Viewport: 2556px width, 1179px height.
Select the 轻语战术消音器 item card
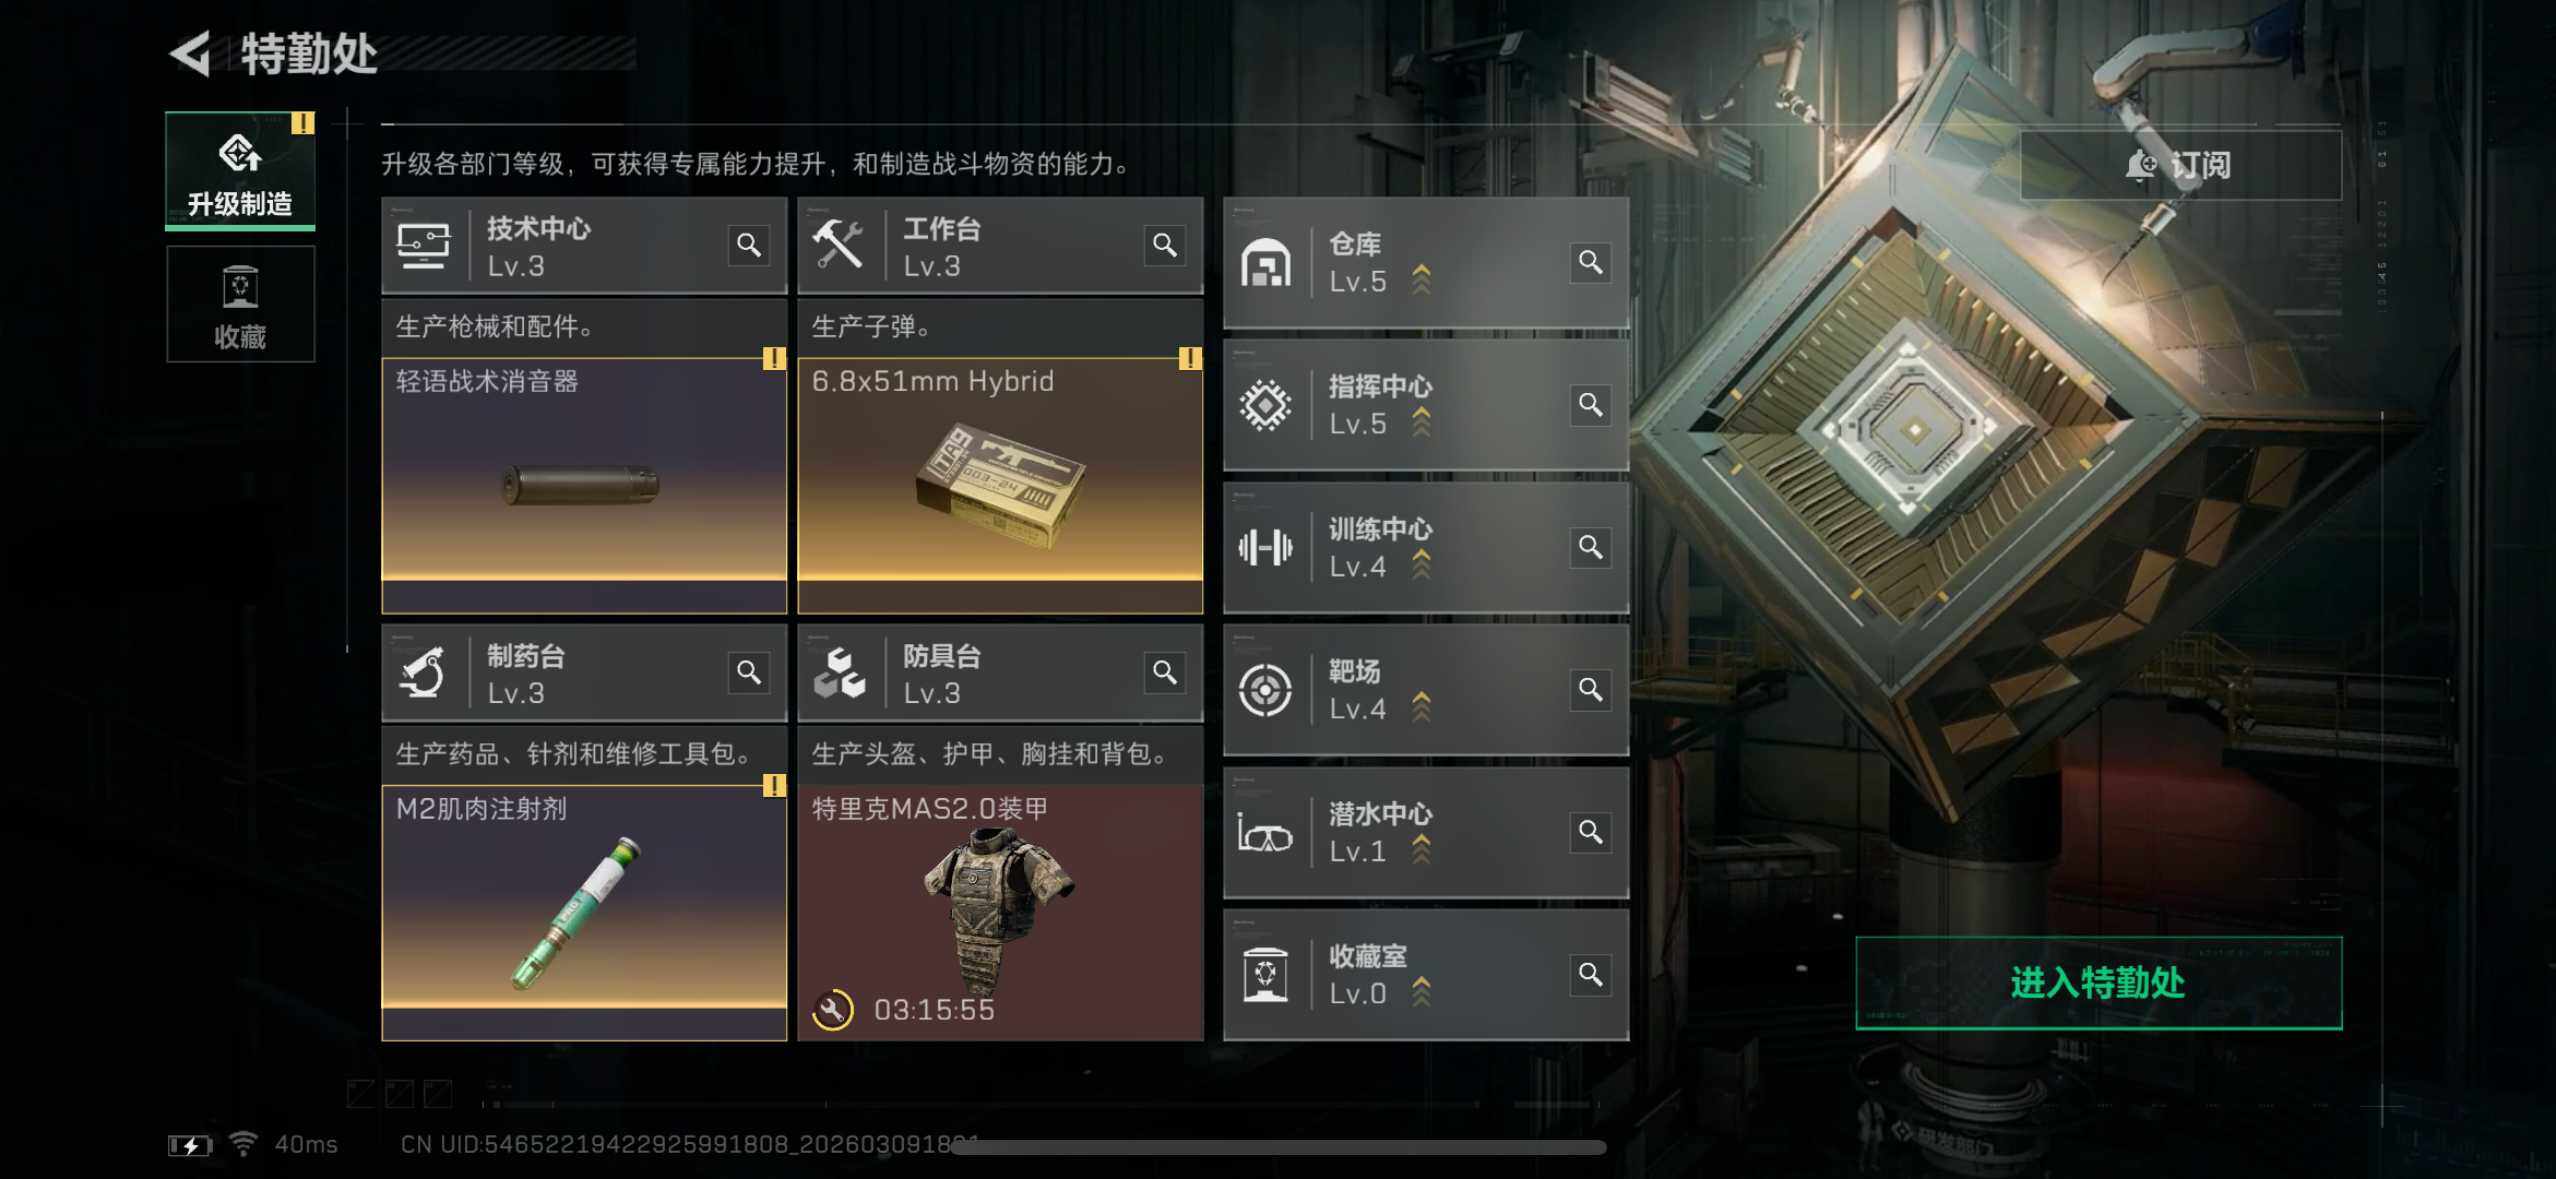(x=584, y=485)
